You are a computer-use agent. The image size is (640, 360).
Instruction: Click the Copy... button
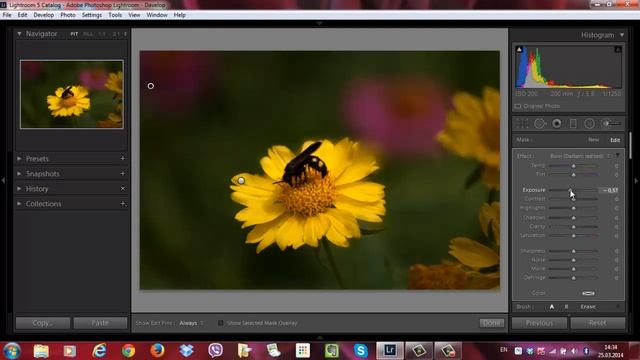coord(43,323)
